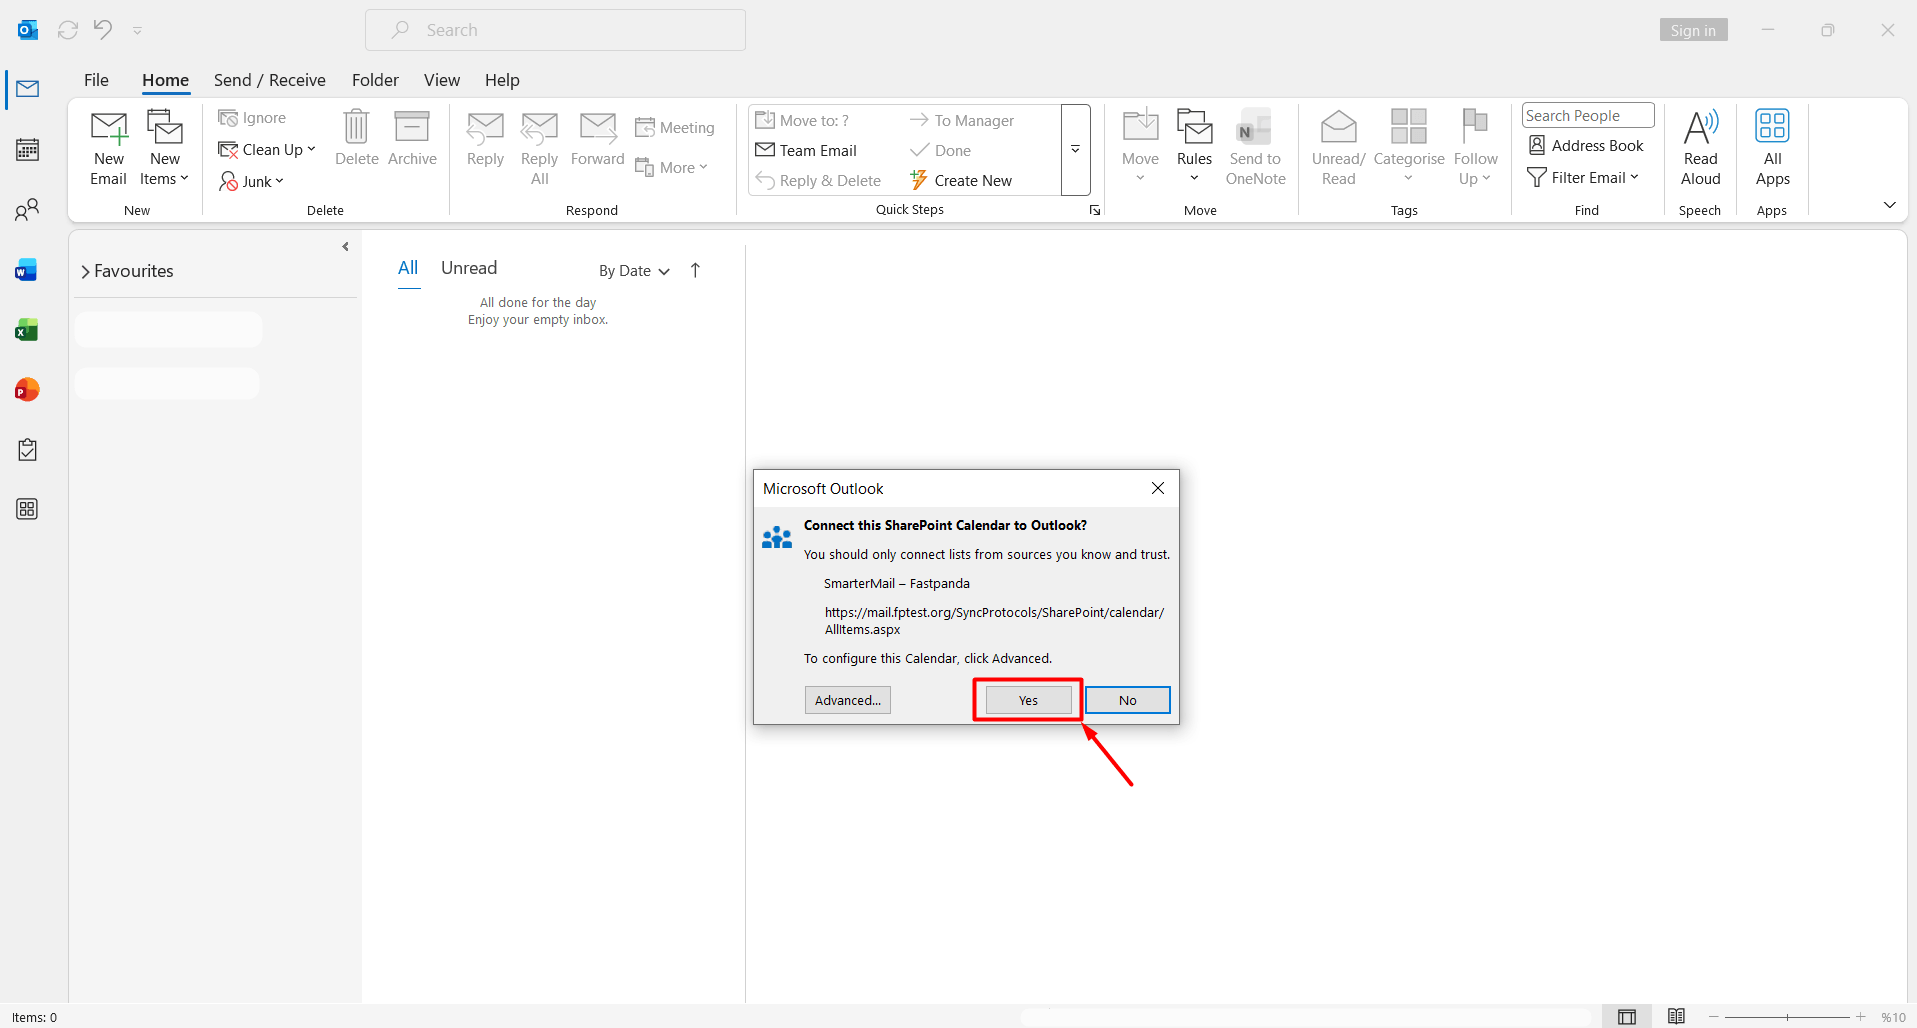
Task: Open the People view in sidebar
Action: [28, 210]
